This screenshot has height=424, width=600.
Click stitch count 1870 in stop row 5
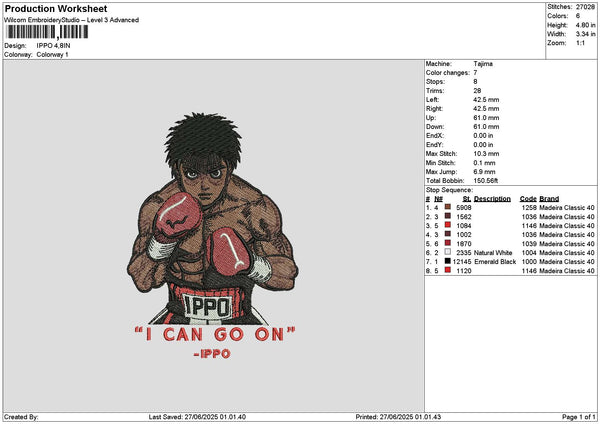pyautogui.click(x=464, y=243)
